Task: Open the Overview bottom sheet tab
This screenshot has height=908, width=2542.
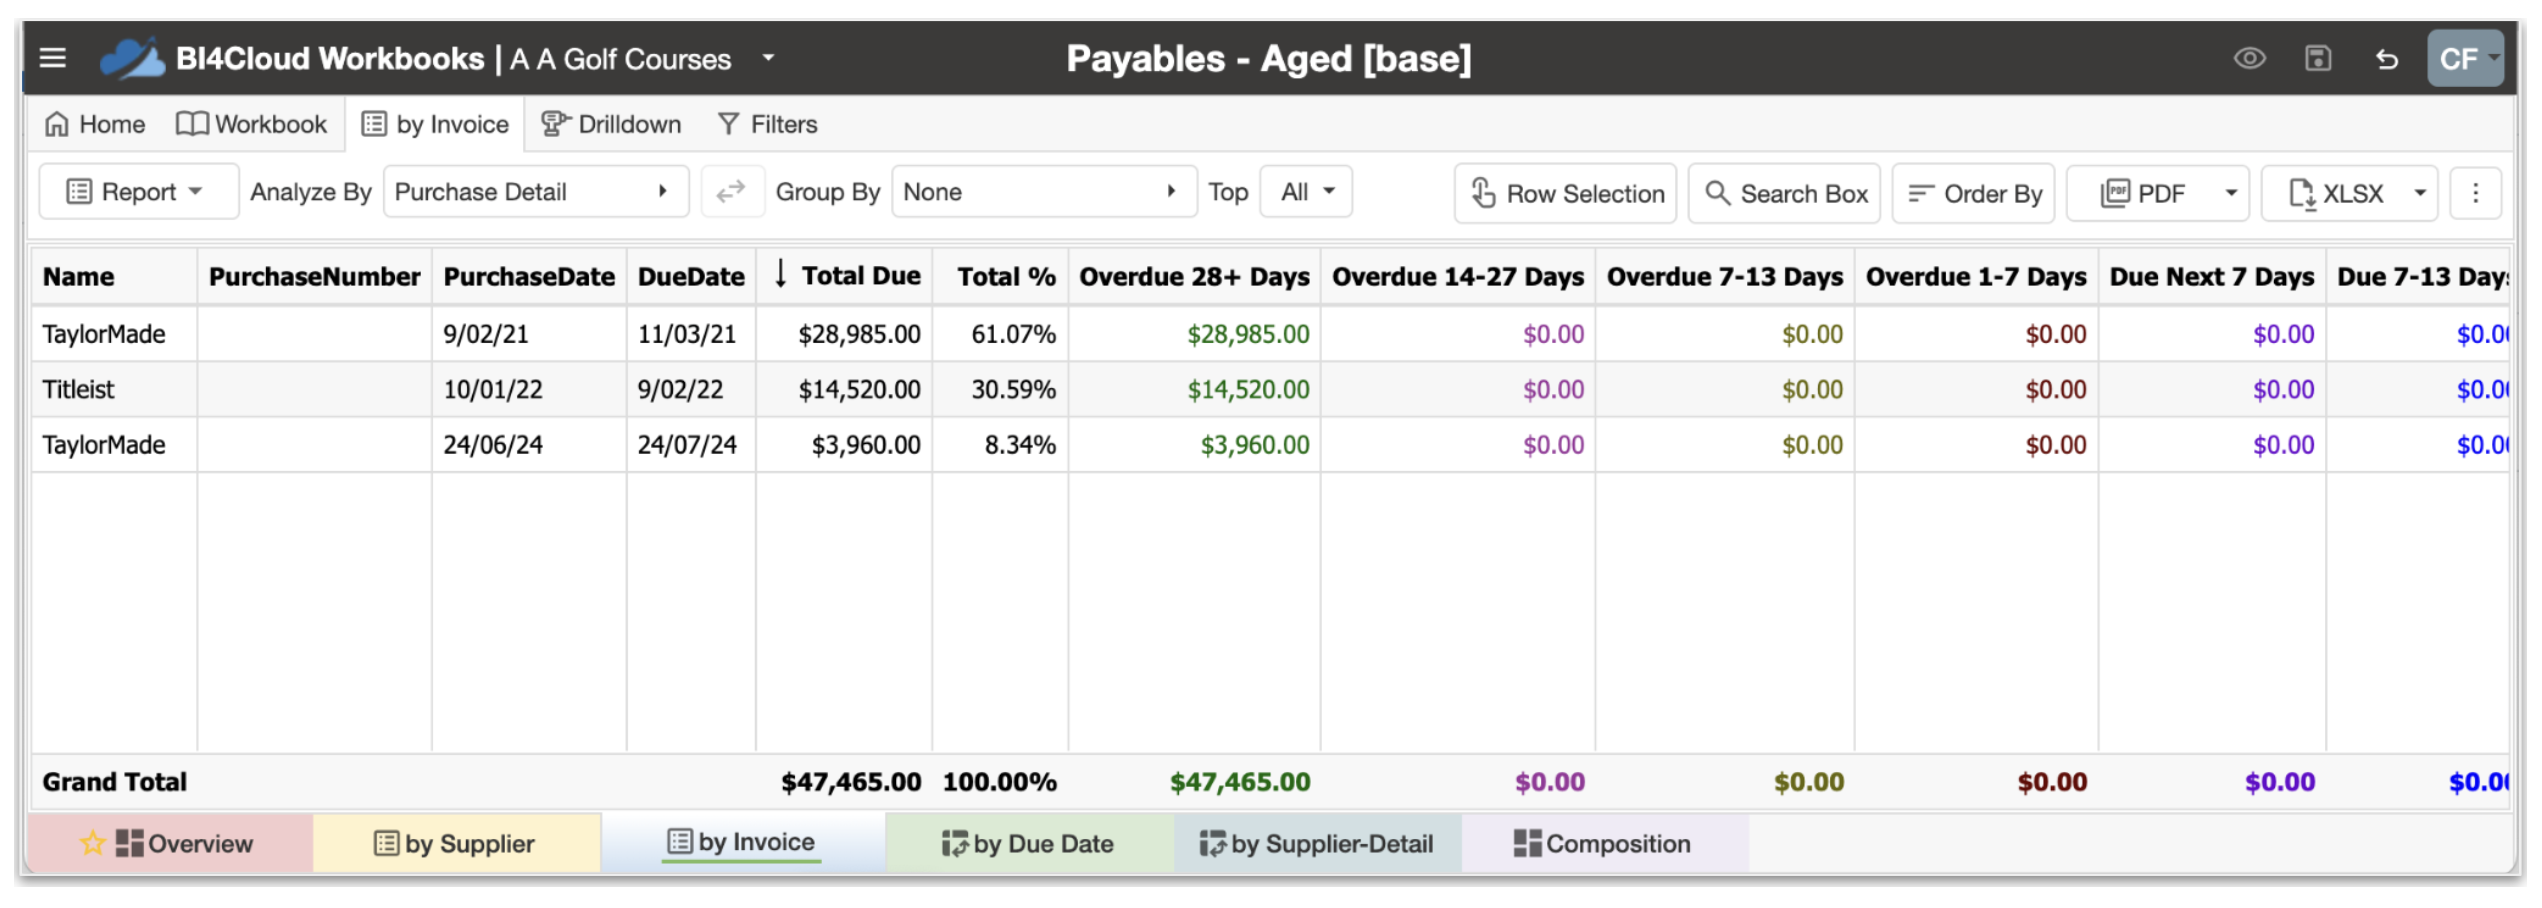Action: click(170, 843)
